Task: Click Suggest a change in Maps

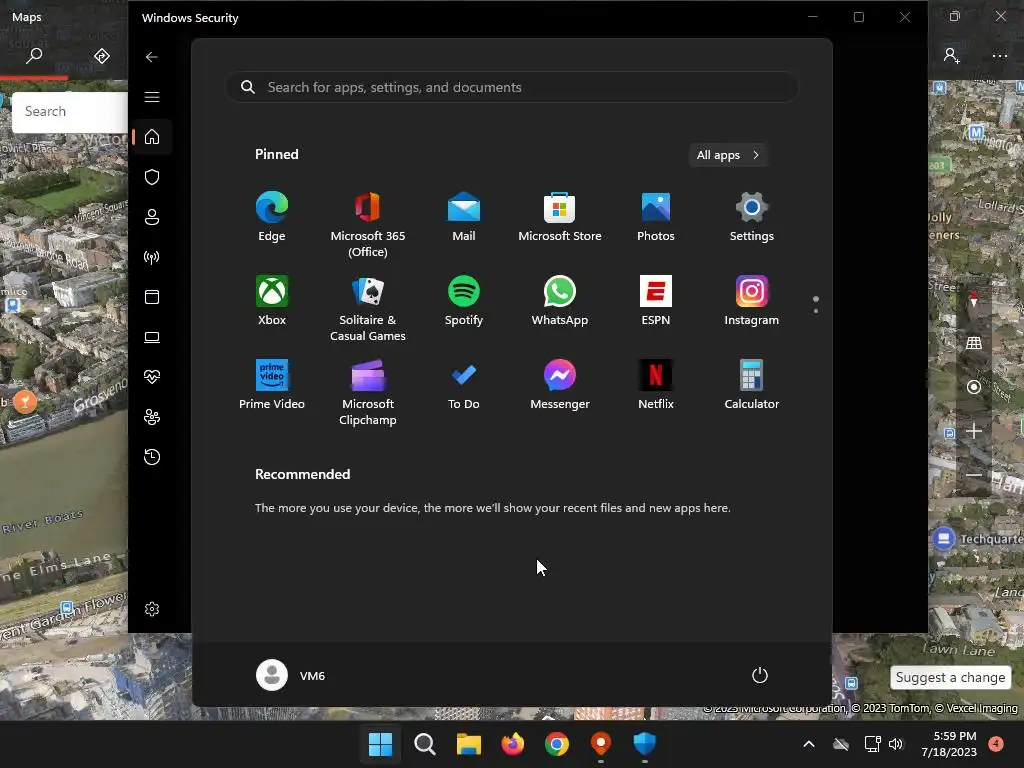Action: [x=950, y=677]
